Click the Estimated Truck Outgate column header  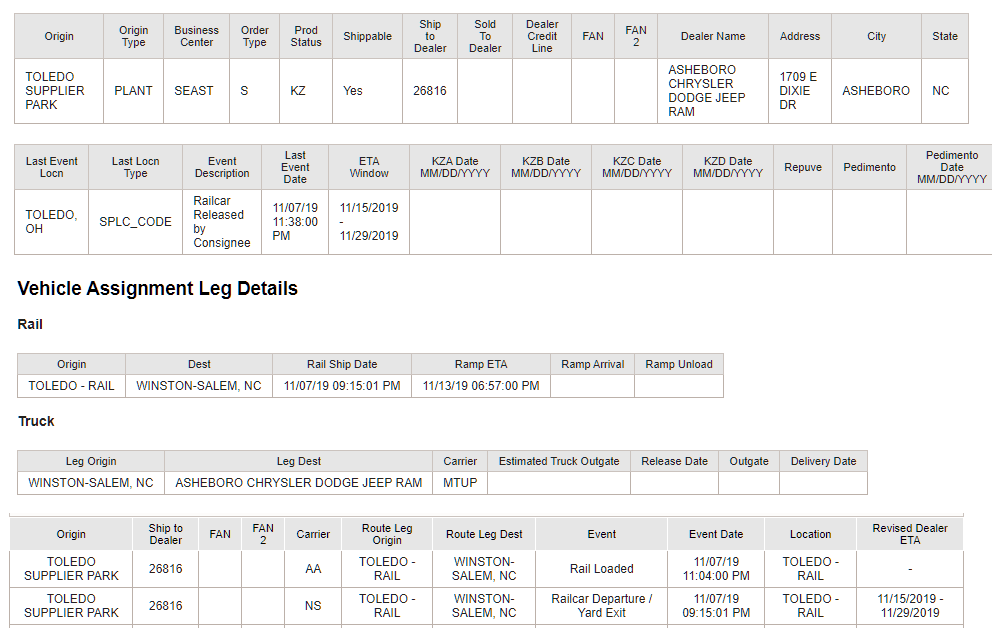(x=559, y=461)
